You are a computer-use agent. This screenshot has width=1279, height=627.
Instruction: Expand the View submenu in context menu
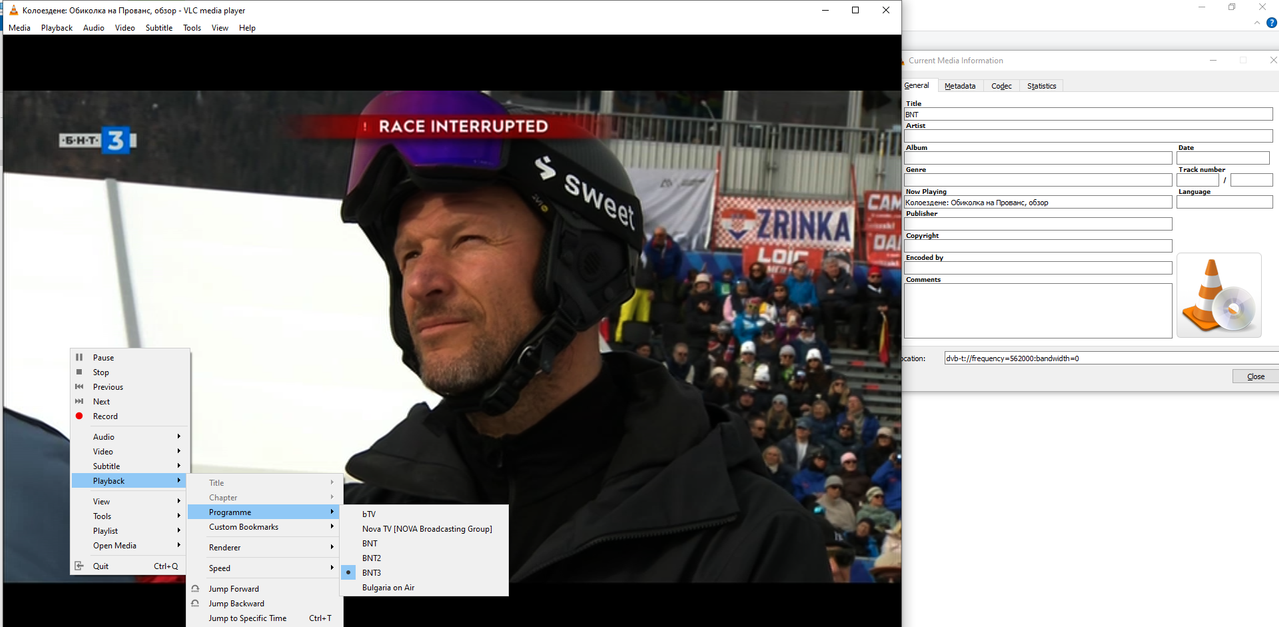point(129,502)
